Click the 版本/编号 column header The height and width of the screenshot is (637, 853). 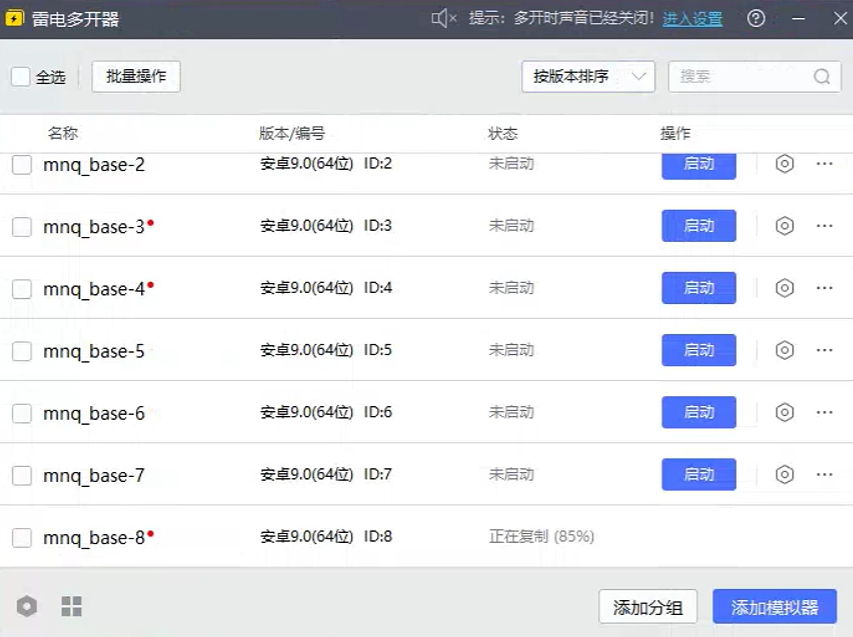(292, 133)
